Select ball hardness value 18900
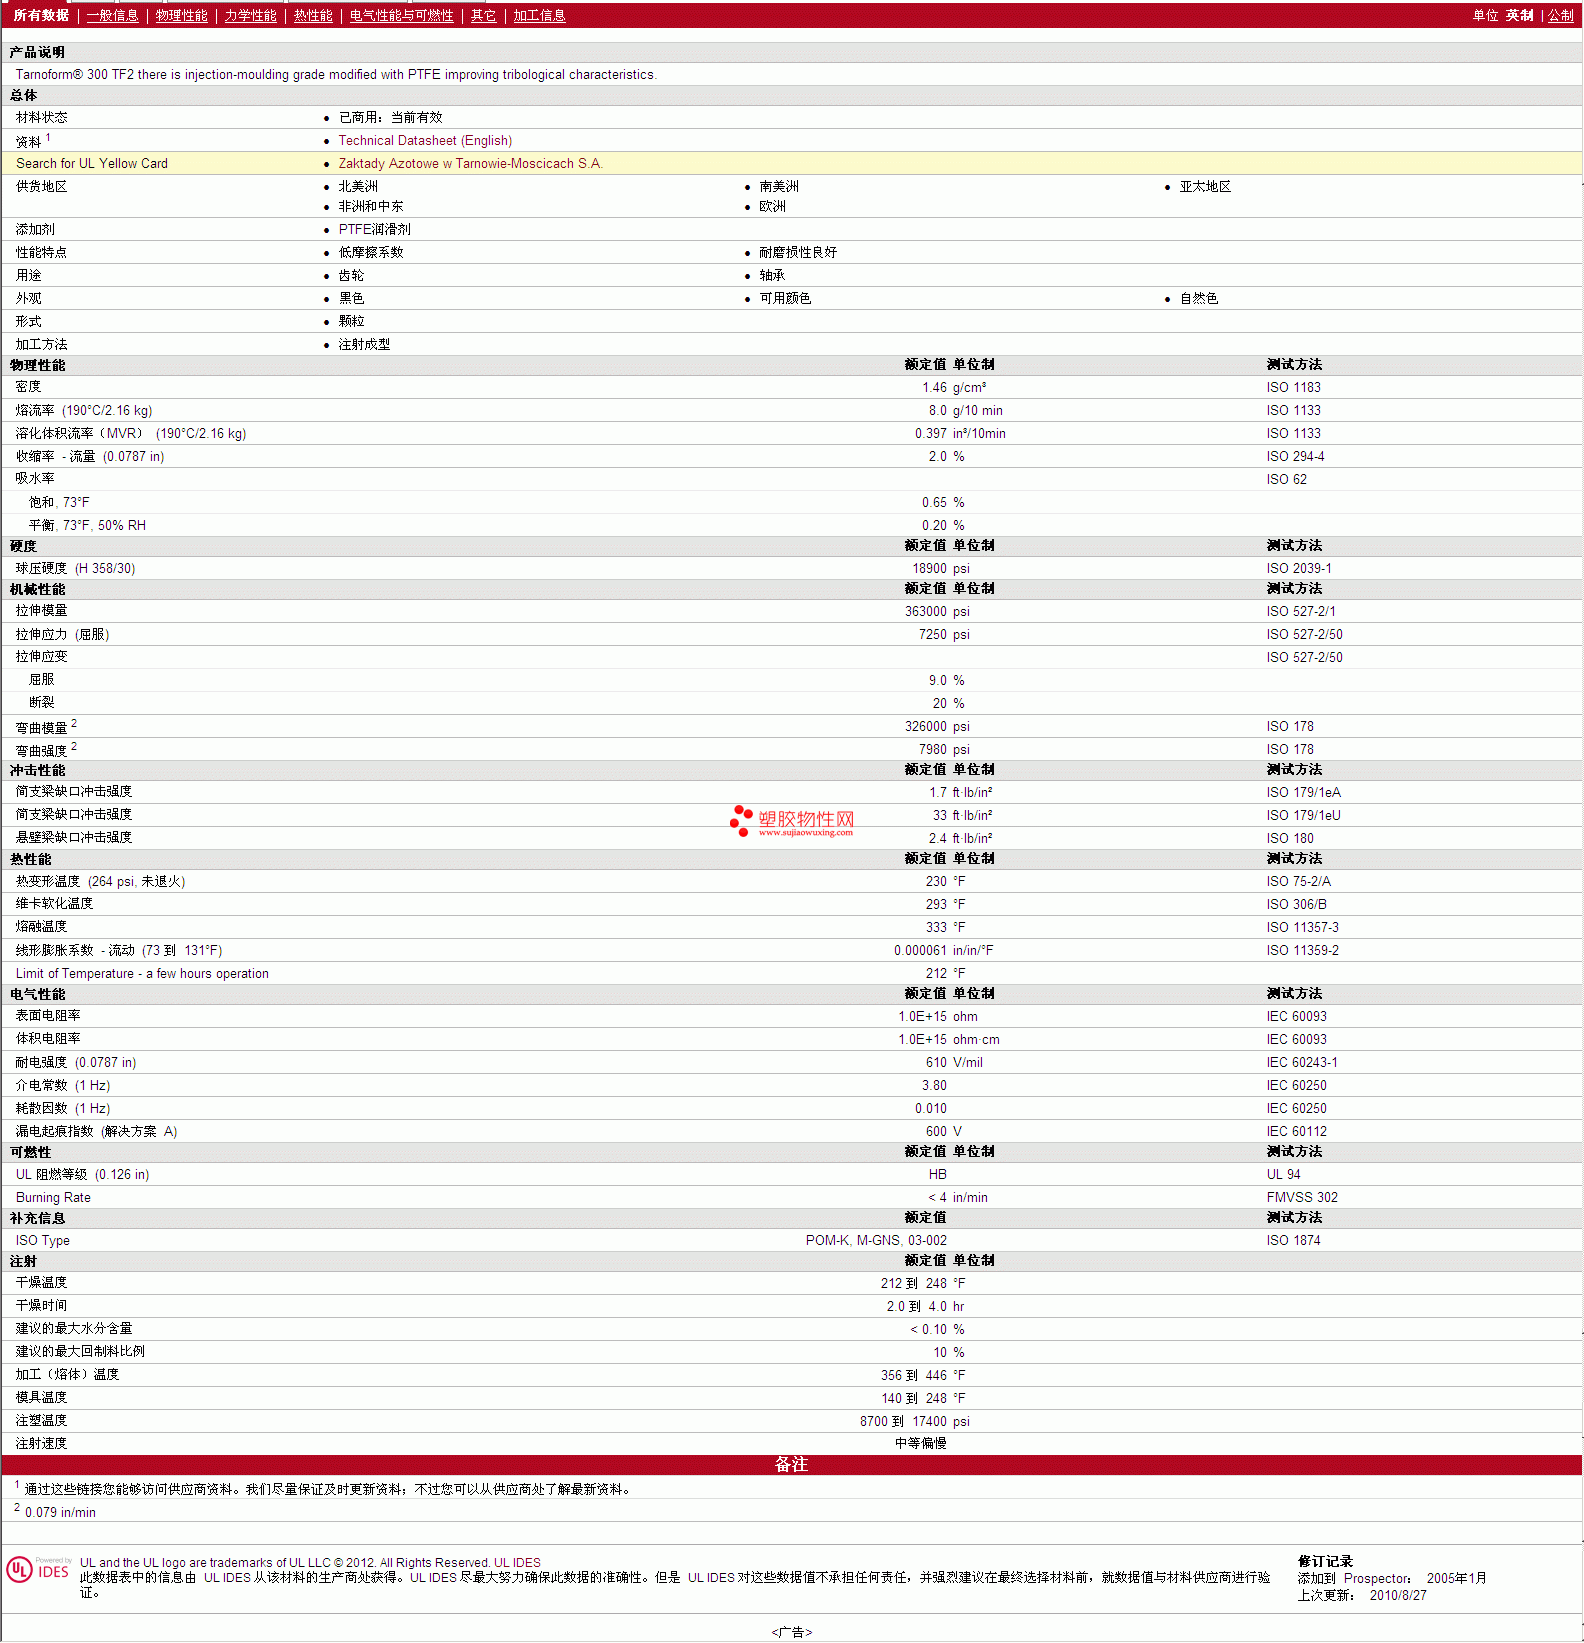This screenshot has height=1643, width=1584. click(x=929, y=569)
